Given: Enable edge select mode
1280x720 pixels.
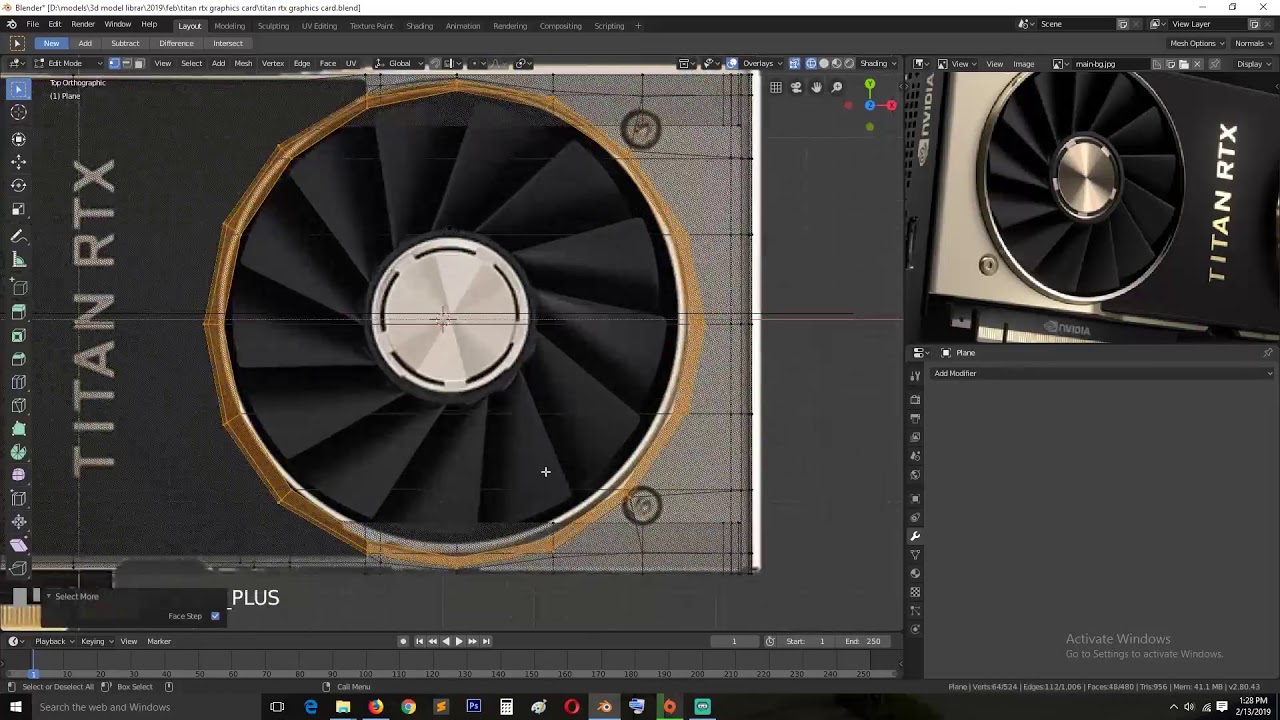Looking at the screenshot, I should click(126, 63).
